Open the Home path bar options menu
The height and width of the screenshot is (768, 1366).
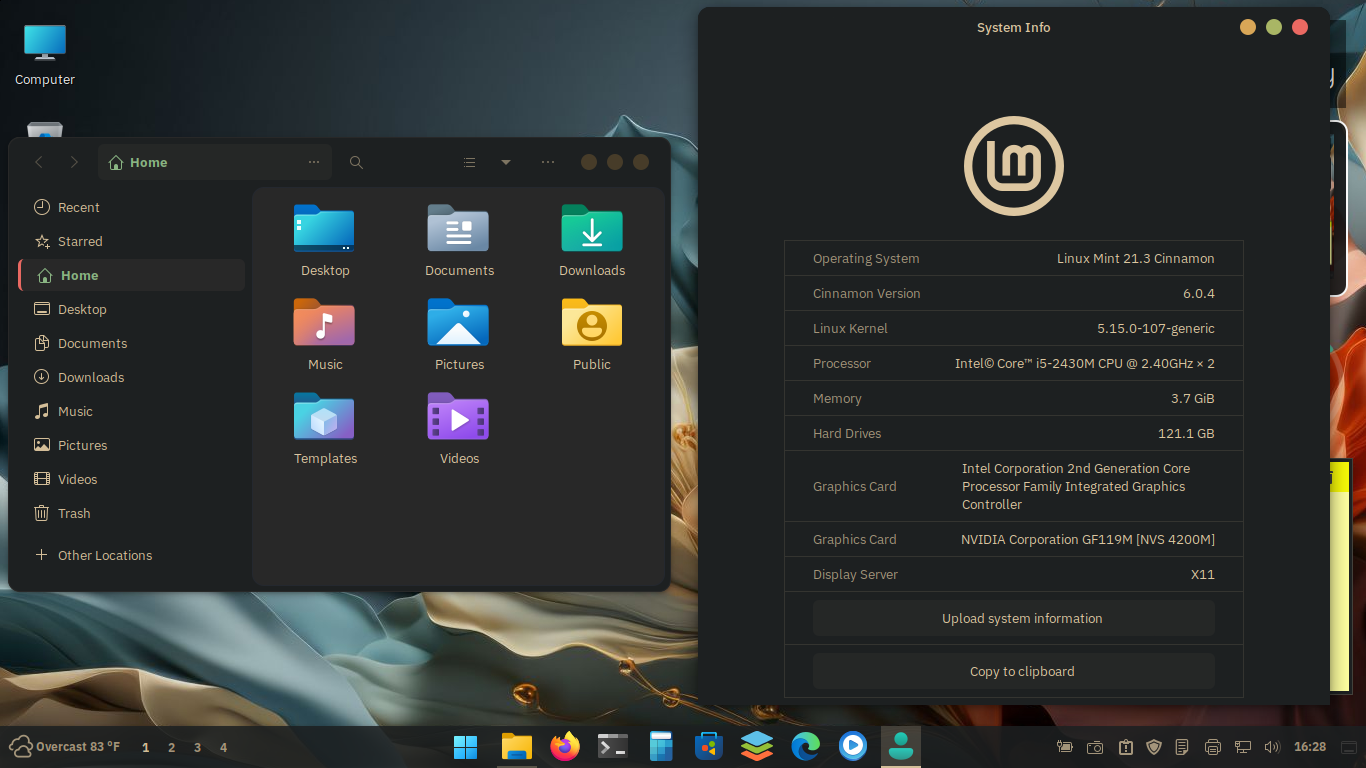[x=314, y=162]
